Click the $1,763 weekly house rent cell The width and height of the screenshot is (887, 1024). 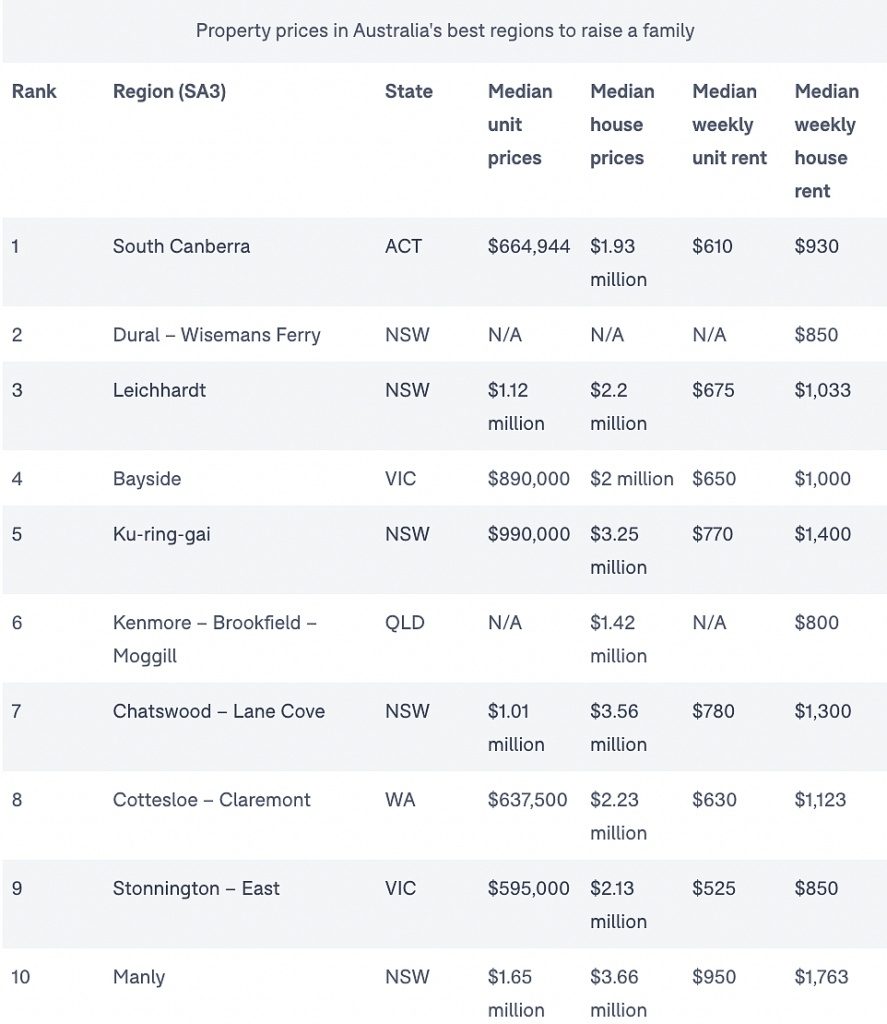tap(822, 978)
